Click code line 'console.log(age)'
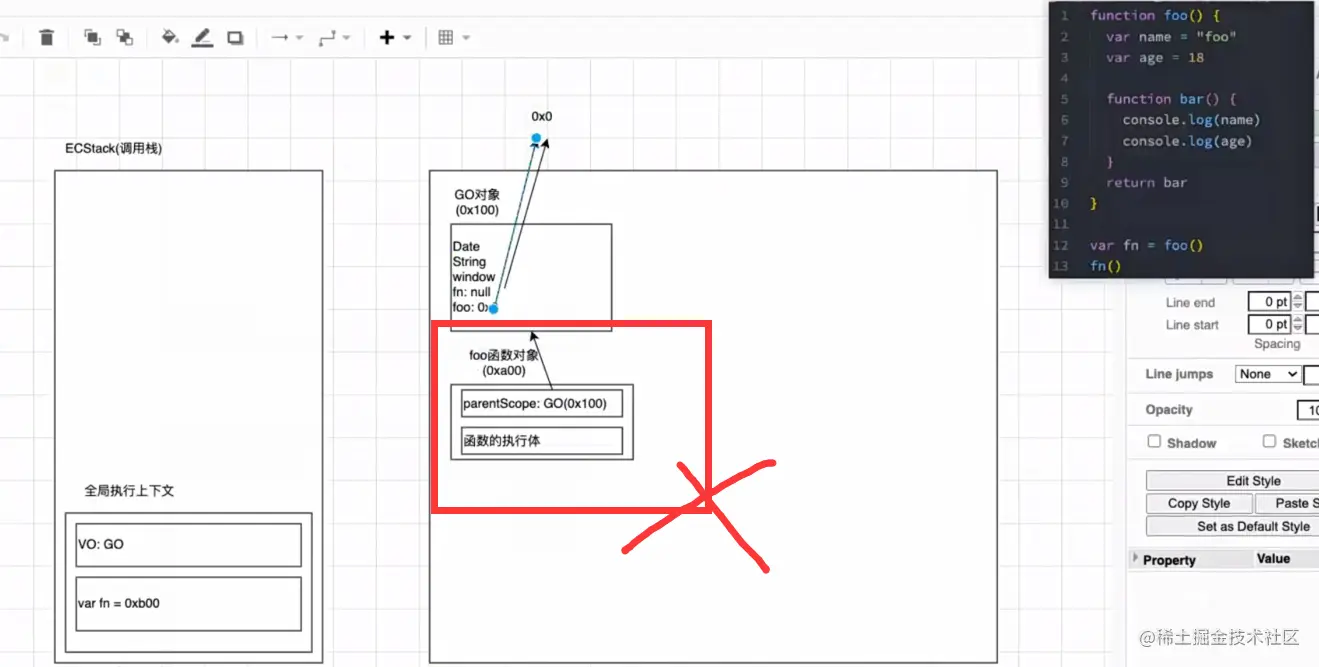The height and width of the screenshot is (667, 1319). [x=1187, y=141]
